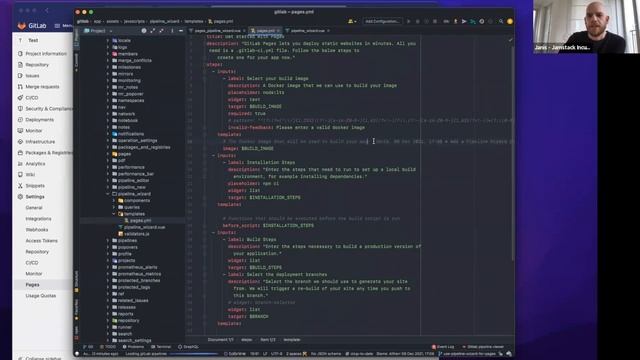Open the account dropdown icon in IDE toolbar

351,21
